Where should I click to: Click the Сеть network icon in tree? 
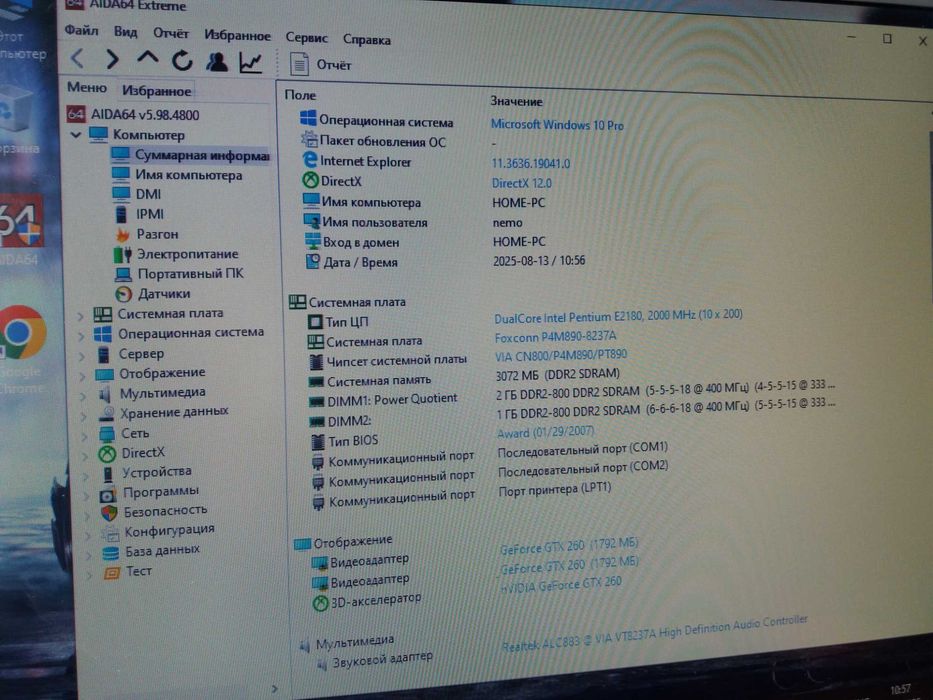coord(107,434)
